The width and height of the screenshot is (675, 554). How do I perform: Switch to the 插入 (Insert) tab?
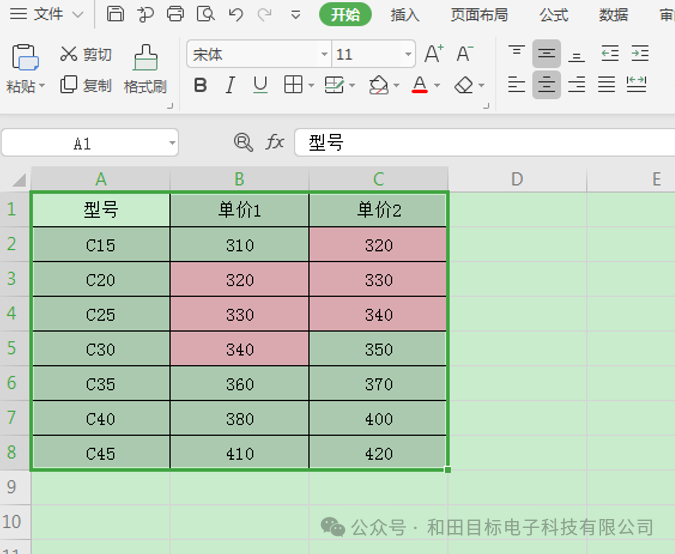(x=405, y=15)
